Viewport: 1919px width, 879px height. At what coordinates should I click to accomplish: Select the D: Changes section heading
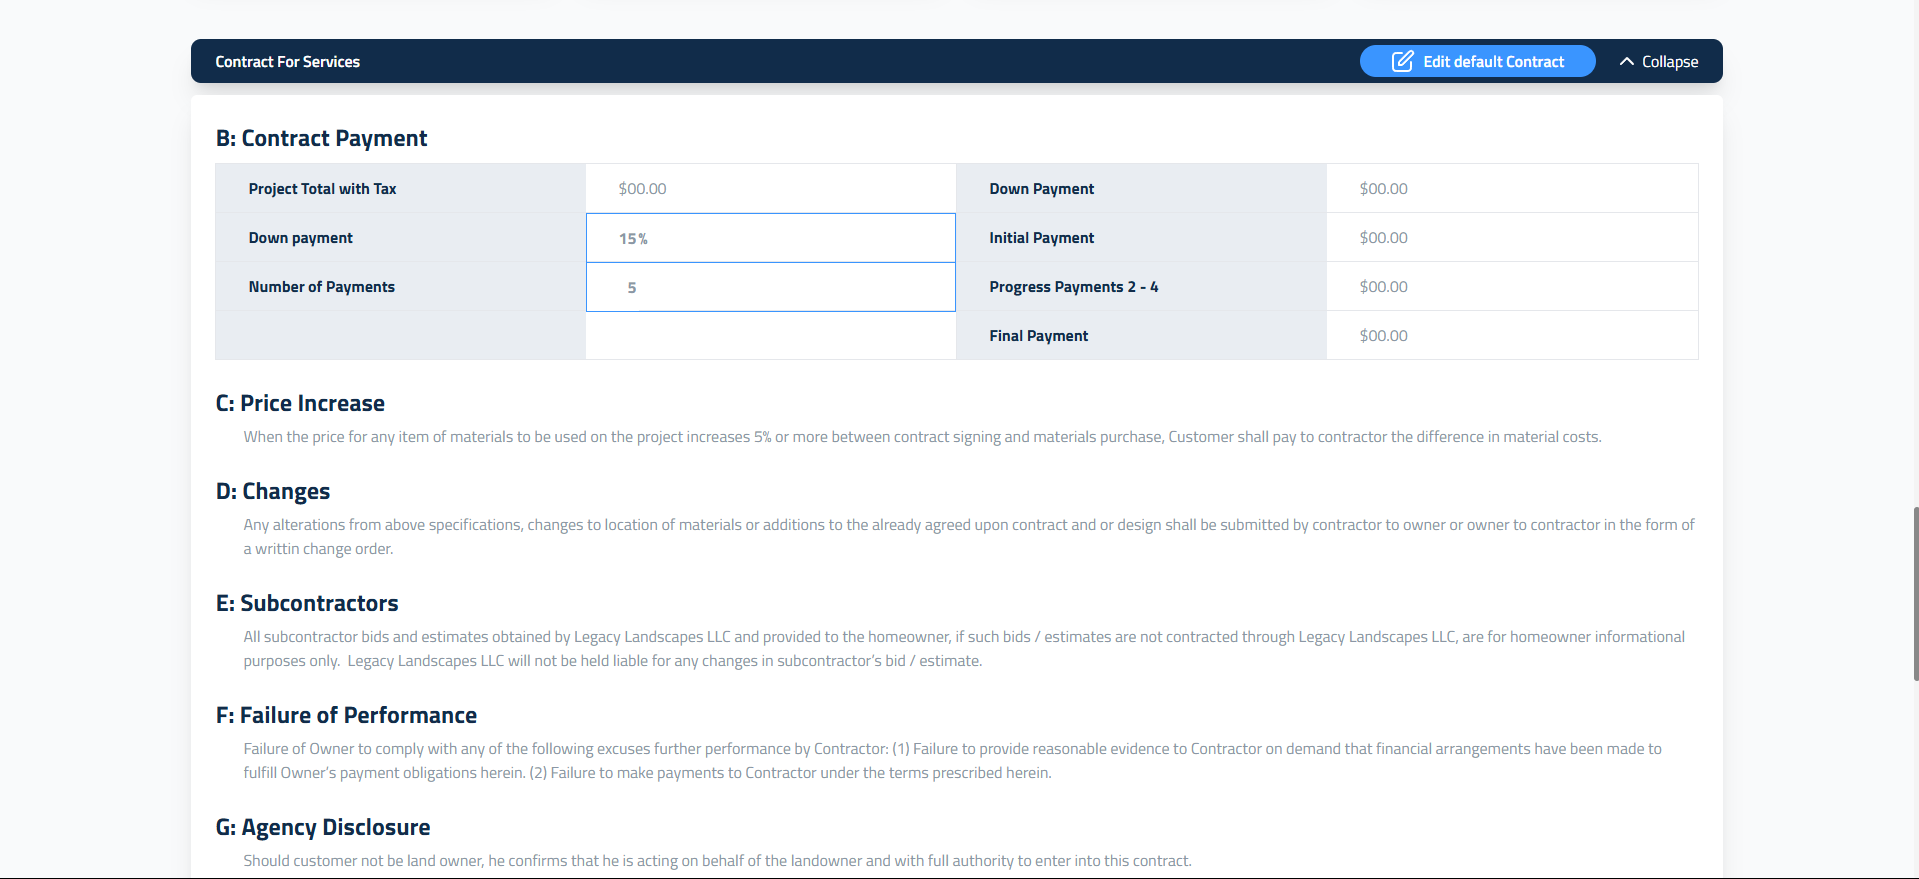coord(273,492)
